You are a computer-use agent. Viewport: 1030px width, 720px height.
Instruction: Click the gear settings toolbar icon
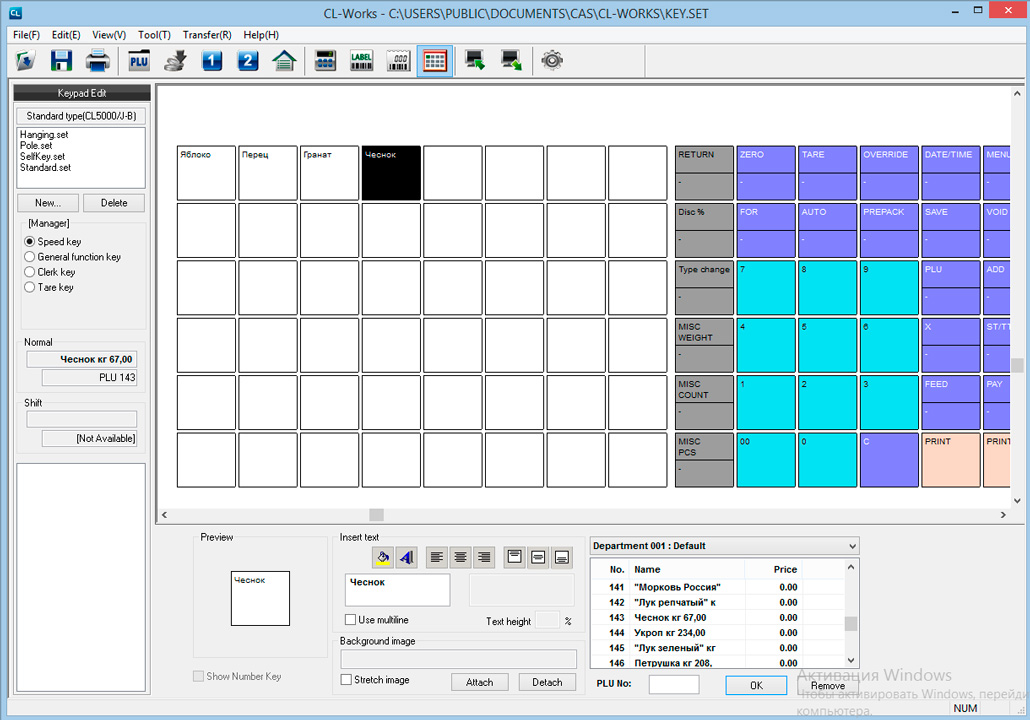pos(551,61)
